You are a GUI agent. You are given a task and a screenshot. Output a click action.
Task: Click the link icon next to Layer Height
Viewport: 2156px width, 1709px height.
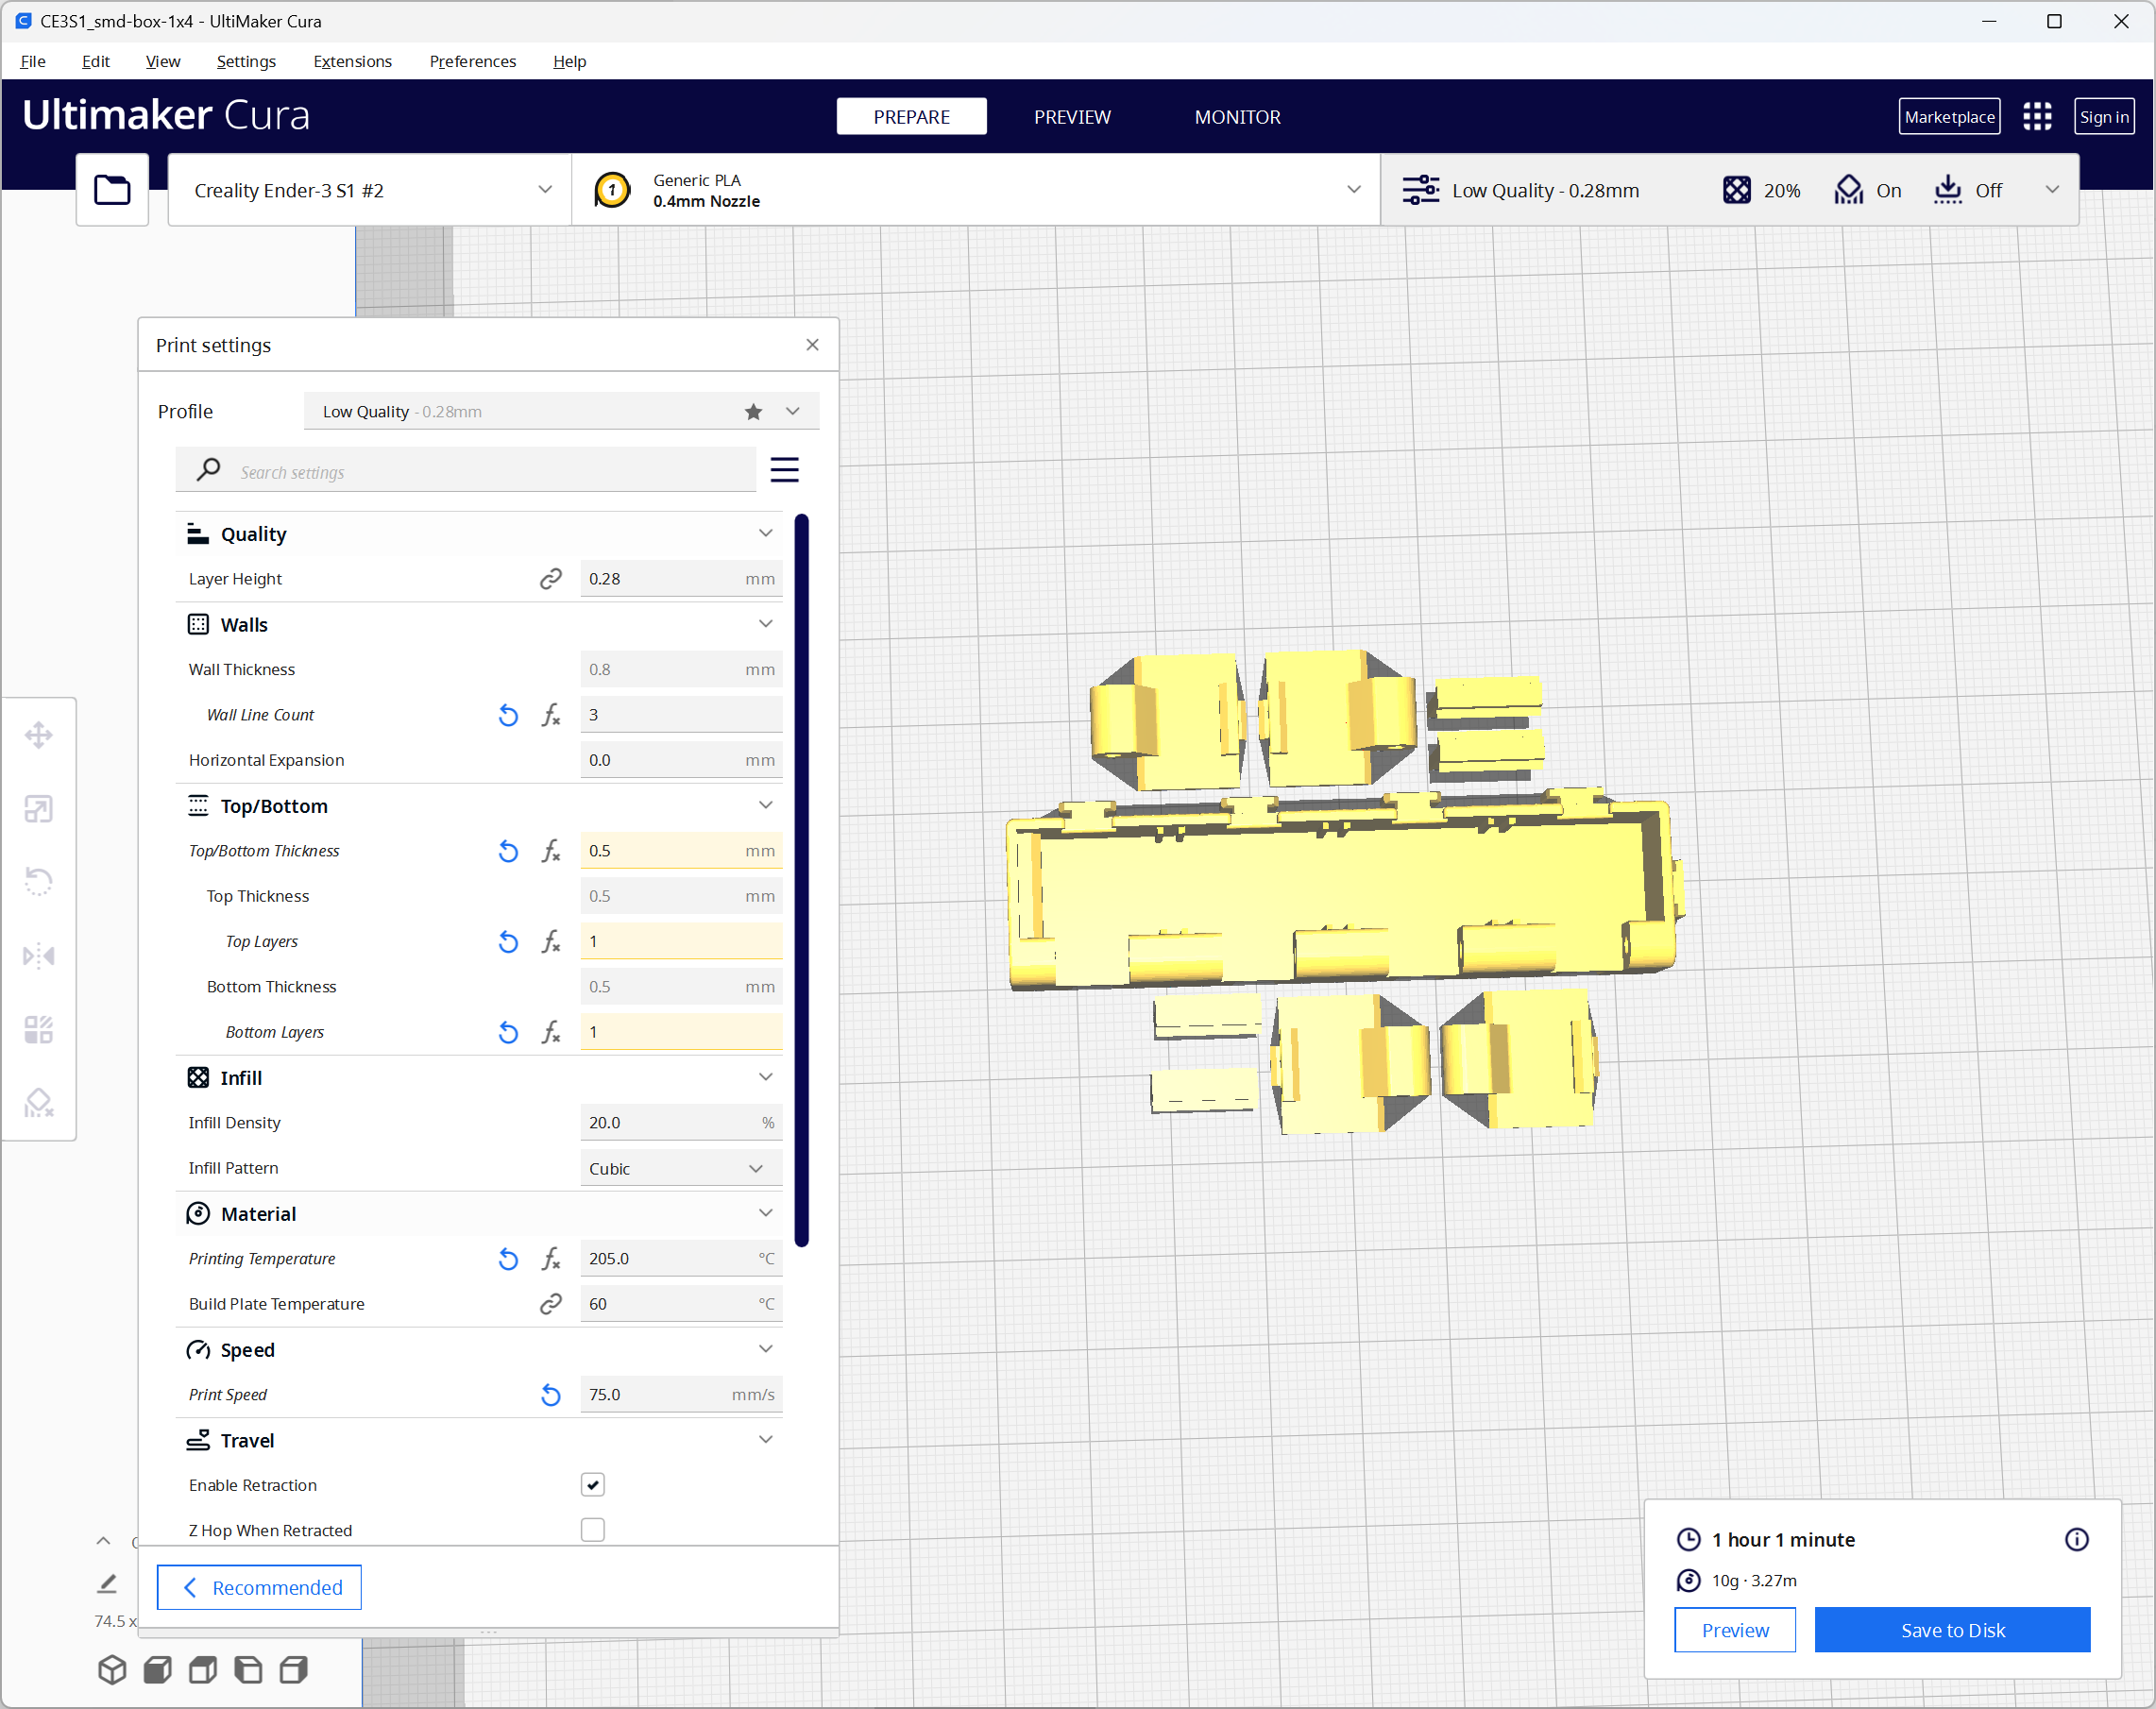point(551,579)
